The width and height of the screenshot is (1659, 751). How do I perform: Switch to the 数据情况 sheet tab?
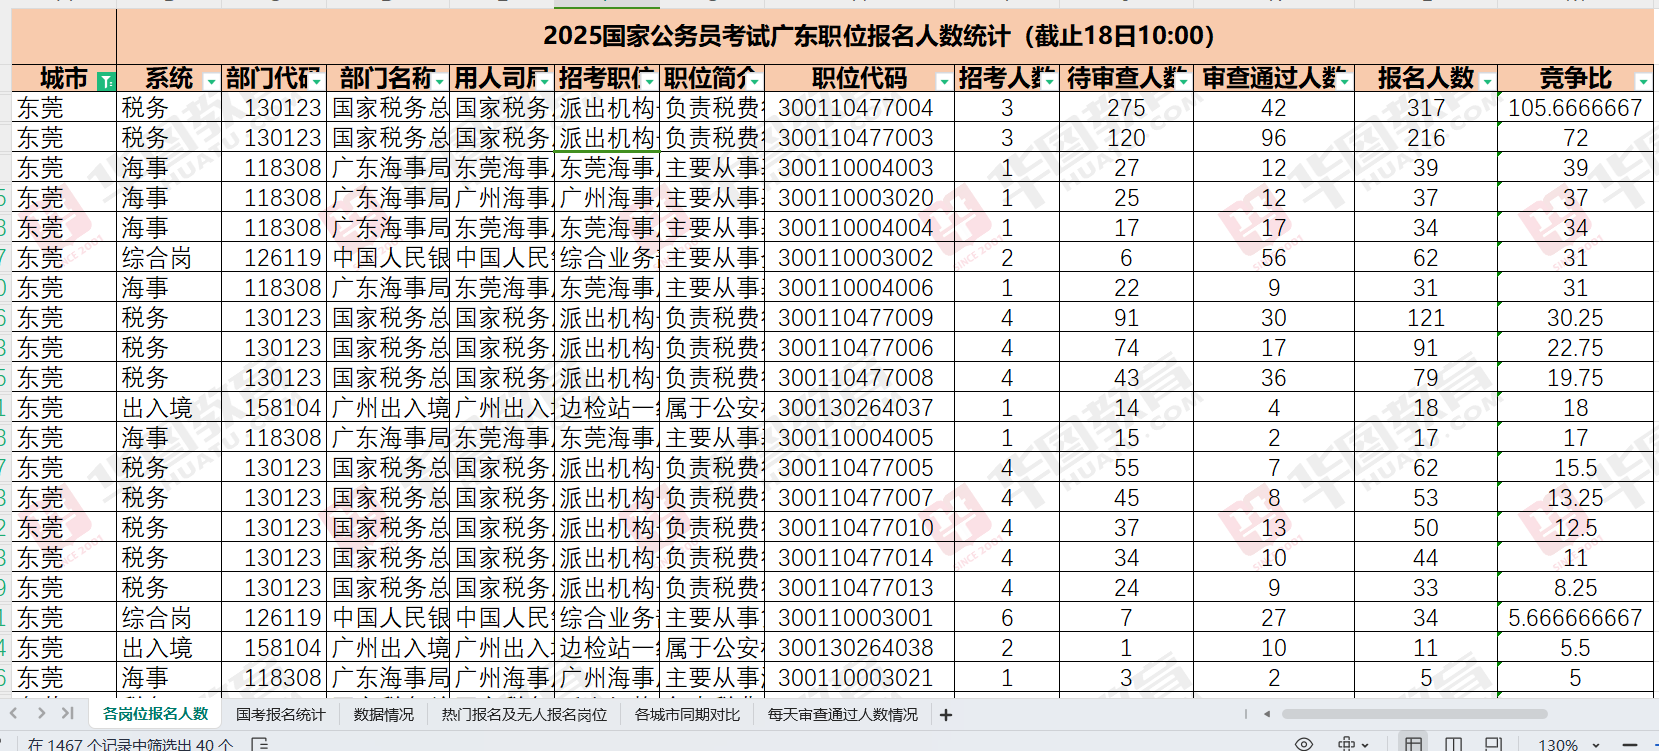pos(384,714)
